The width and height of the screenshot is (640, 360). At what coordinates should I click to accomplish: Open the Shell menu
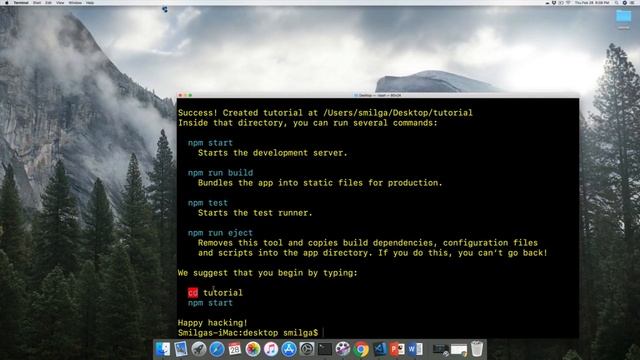(37, 2)
